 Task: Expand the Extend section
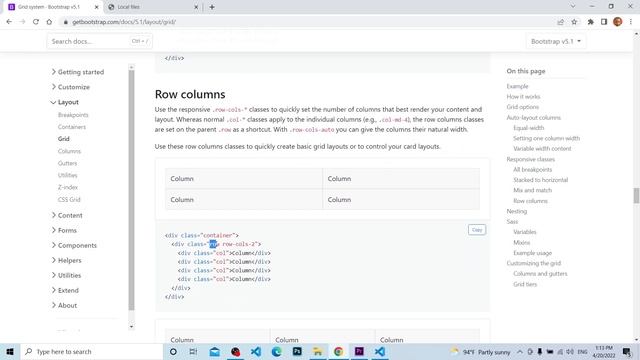[65, 291]
